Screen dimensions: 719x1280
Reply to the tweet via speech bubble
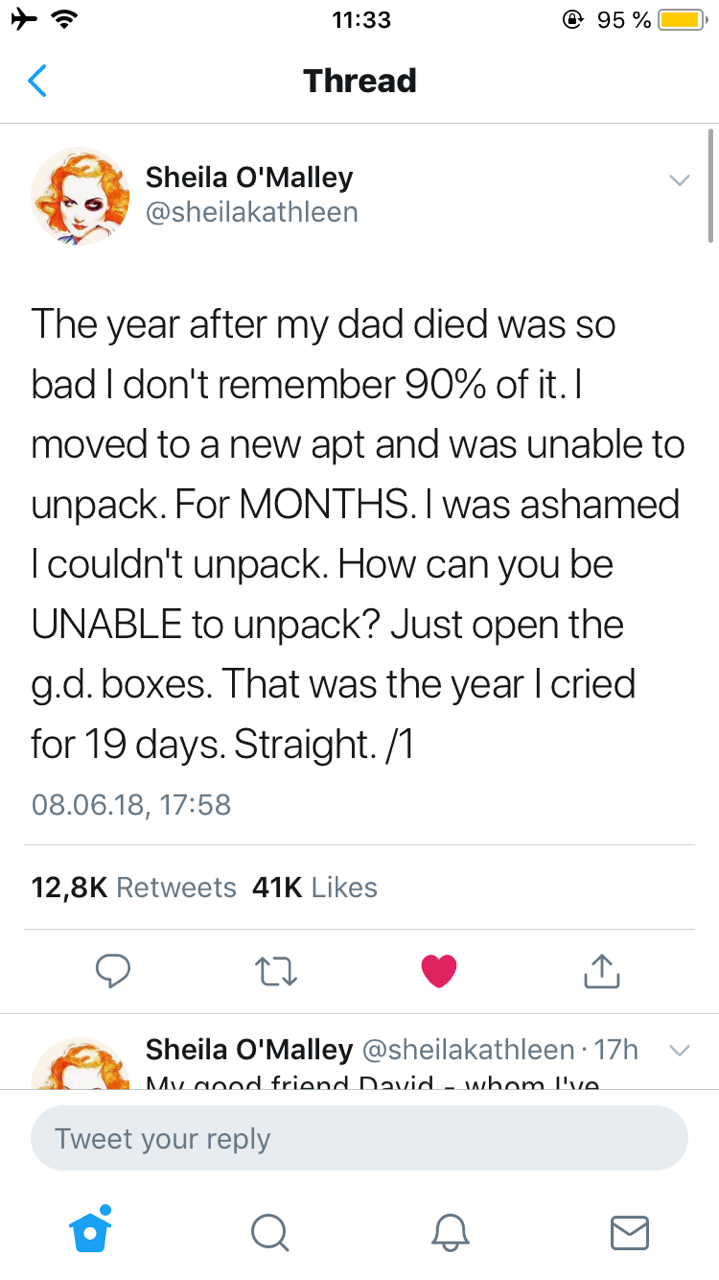point(113,969)
